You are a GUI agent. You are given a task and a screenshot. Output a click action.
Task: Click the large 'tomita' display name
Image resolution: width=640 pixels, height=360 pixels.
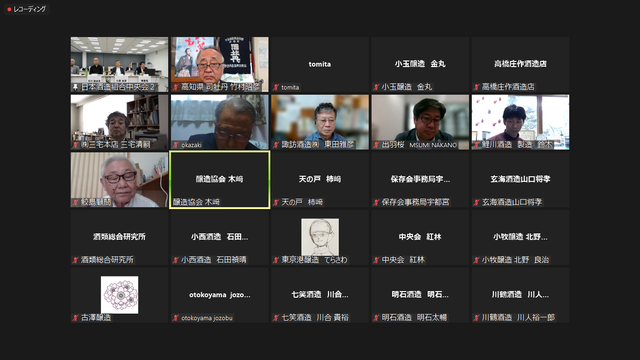pos(320,64)
